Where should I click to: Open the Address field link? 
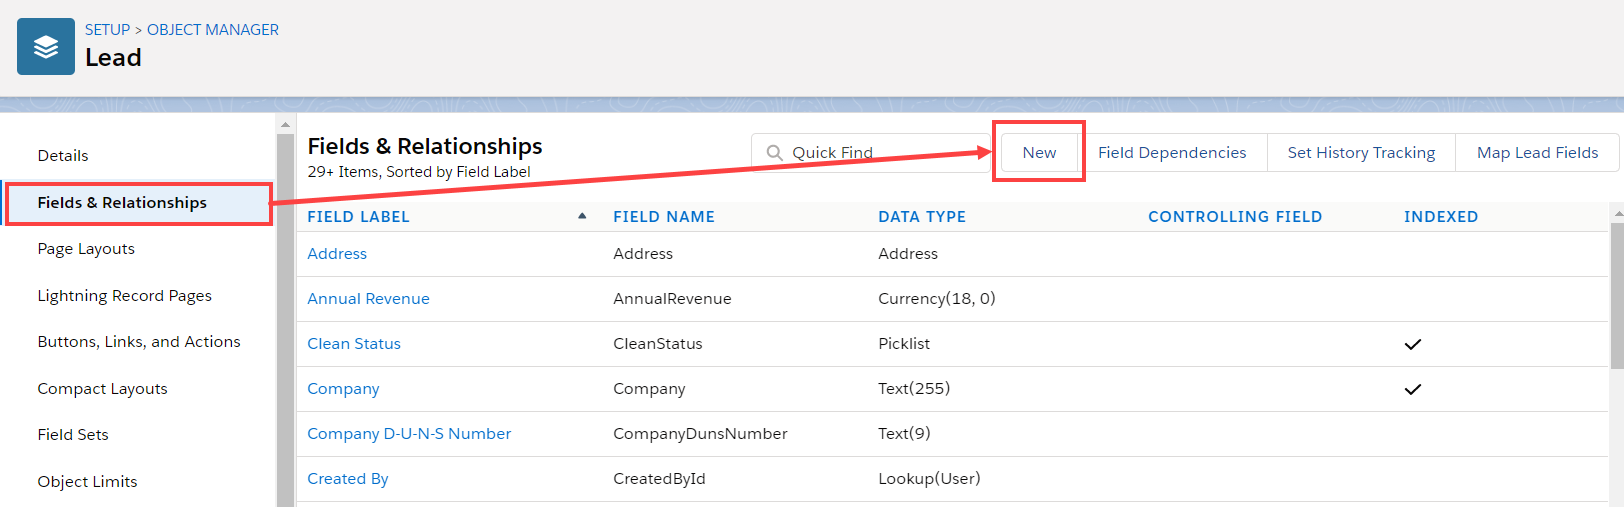click(x=337, y=254)
